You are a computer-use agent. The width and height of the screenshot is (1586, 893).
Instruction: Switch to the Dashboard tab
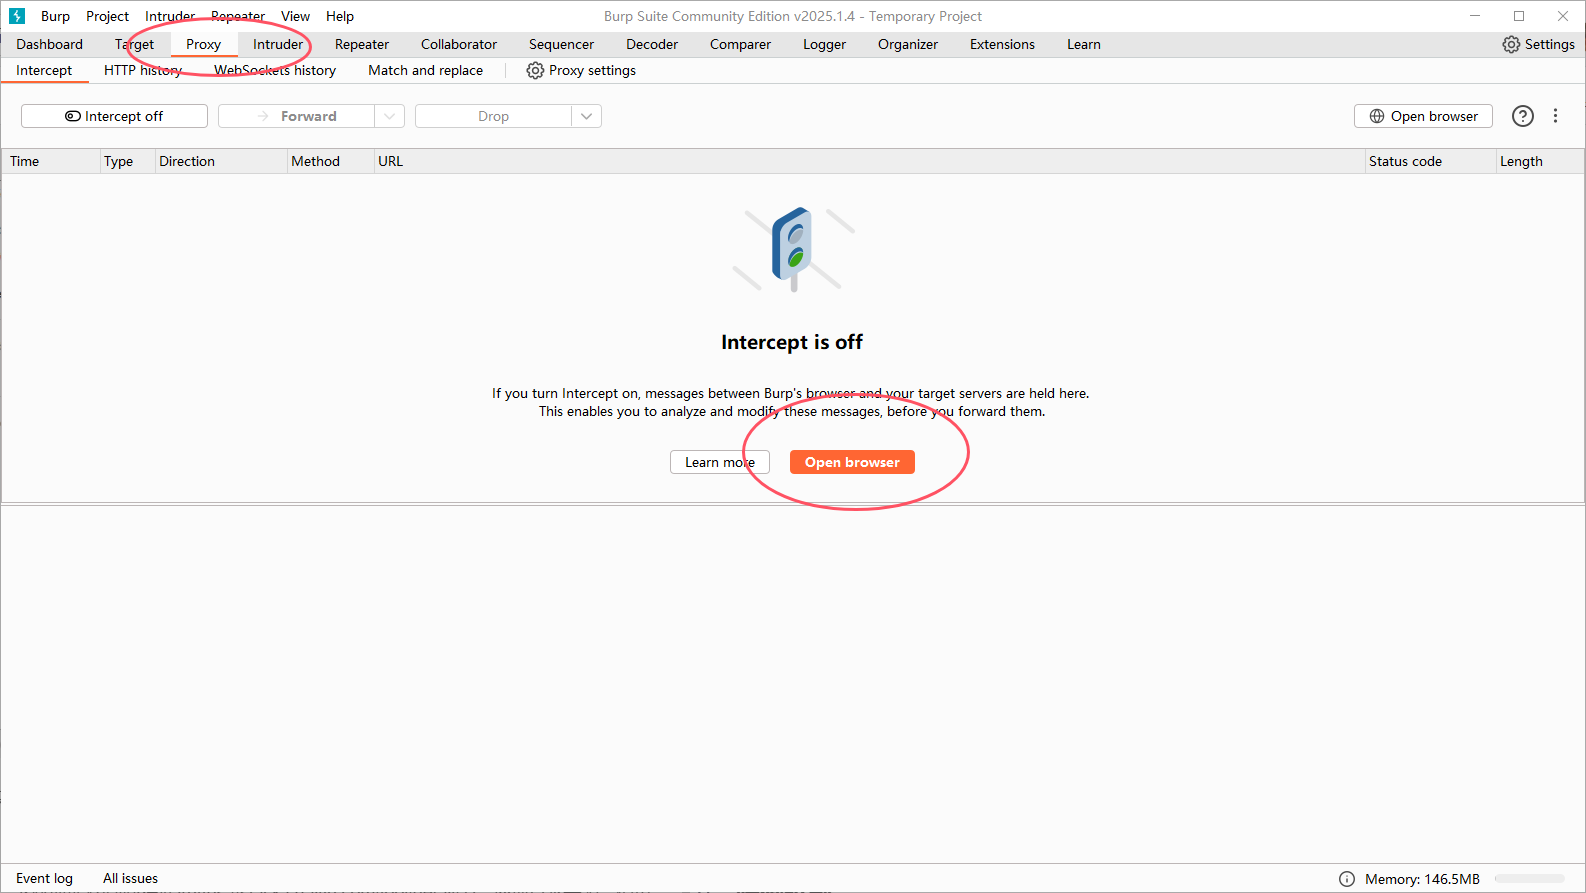[50, 44]
